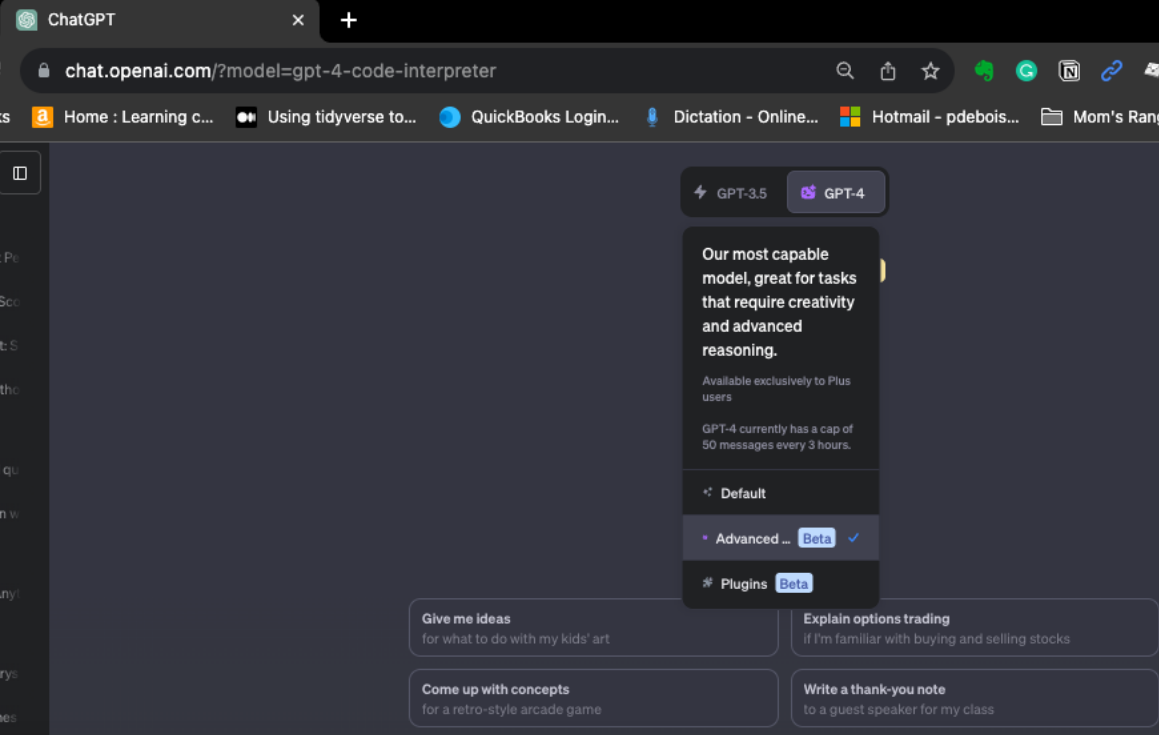Open the Grammarly extension icon

pyautogui.click(x=1026, y=71)
